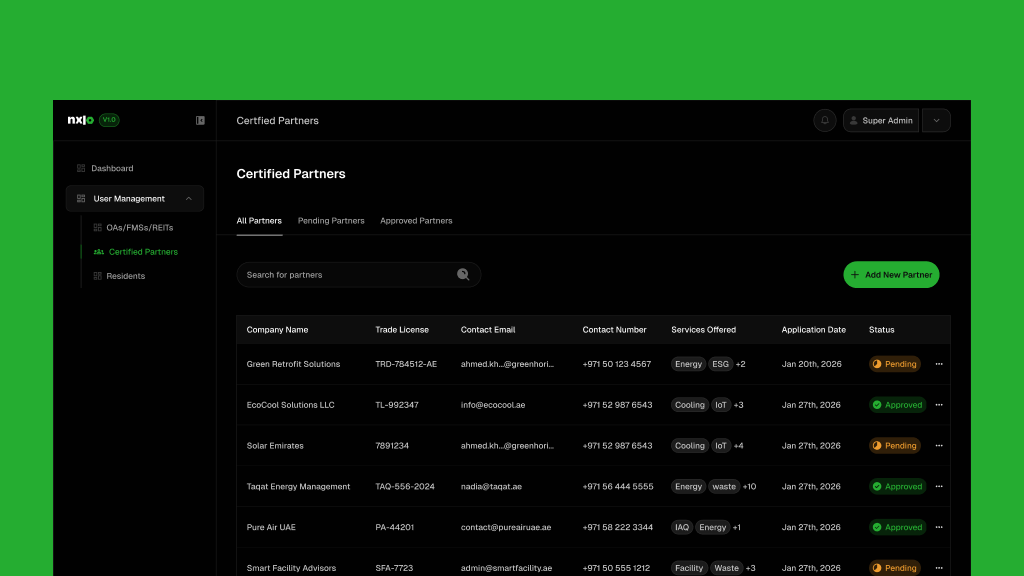Viewport: 1024px width, 576px height.
Task: Click email info@ecocool.ae
Action: 493,405
